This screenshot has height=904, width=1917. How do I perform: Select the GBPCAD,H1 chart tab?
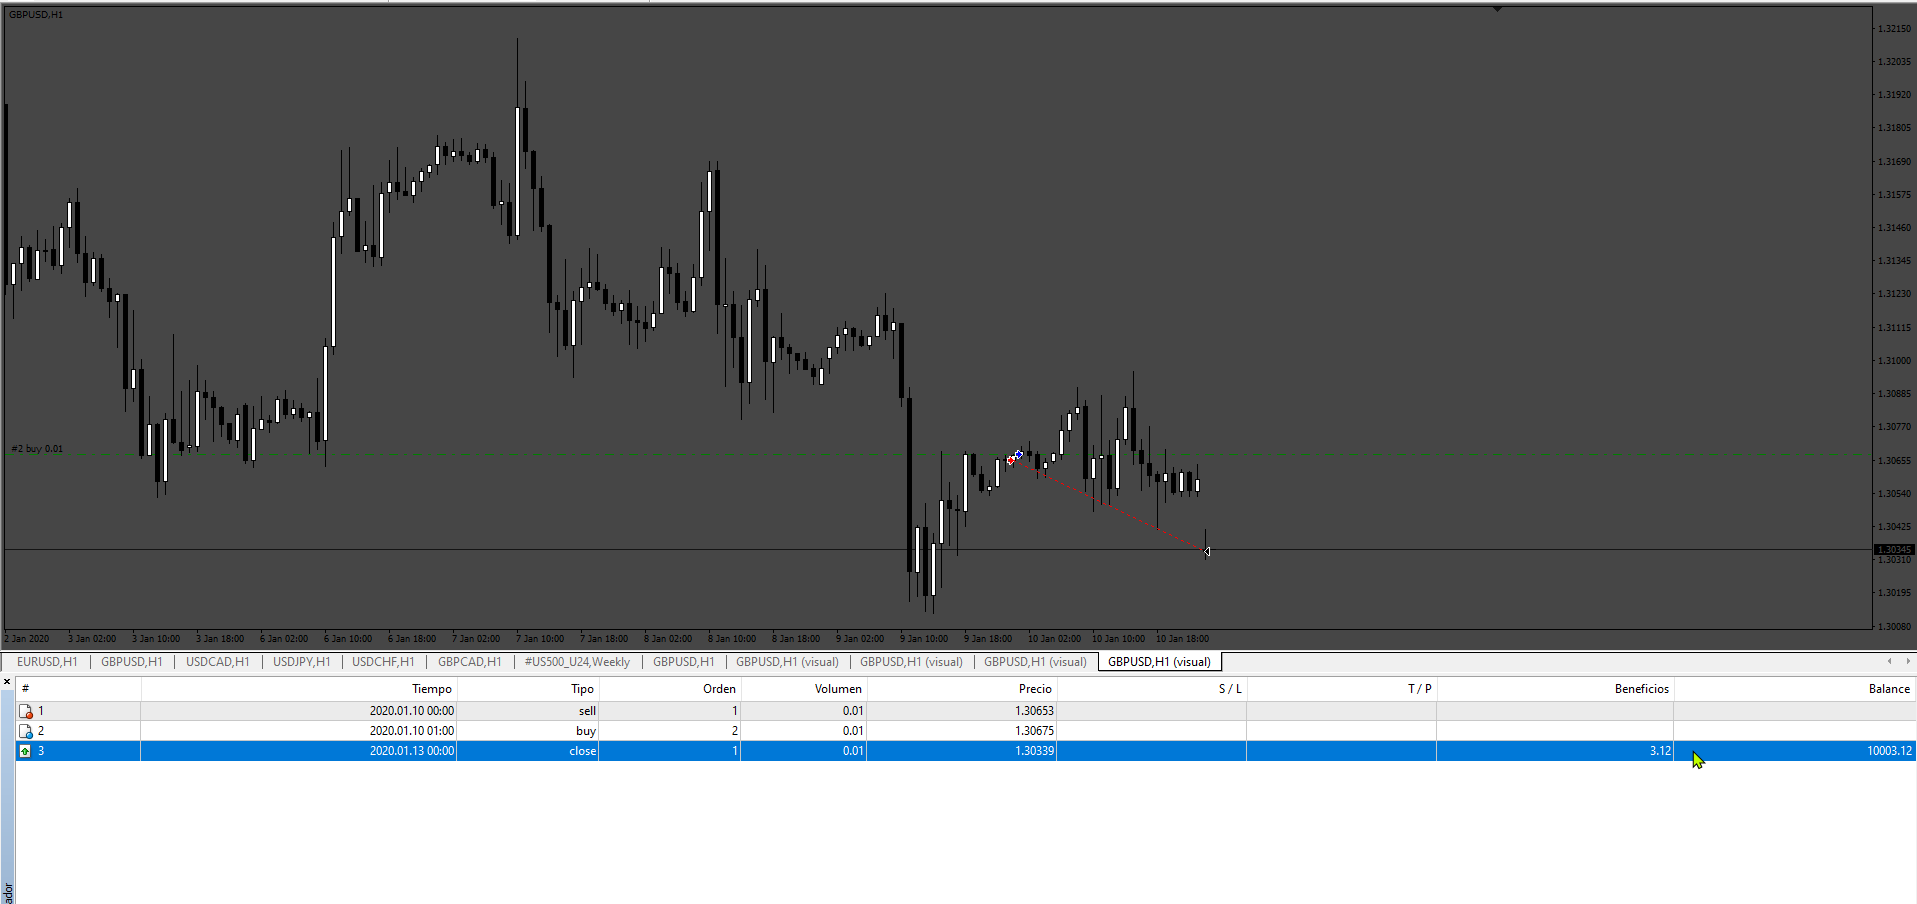470,662
